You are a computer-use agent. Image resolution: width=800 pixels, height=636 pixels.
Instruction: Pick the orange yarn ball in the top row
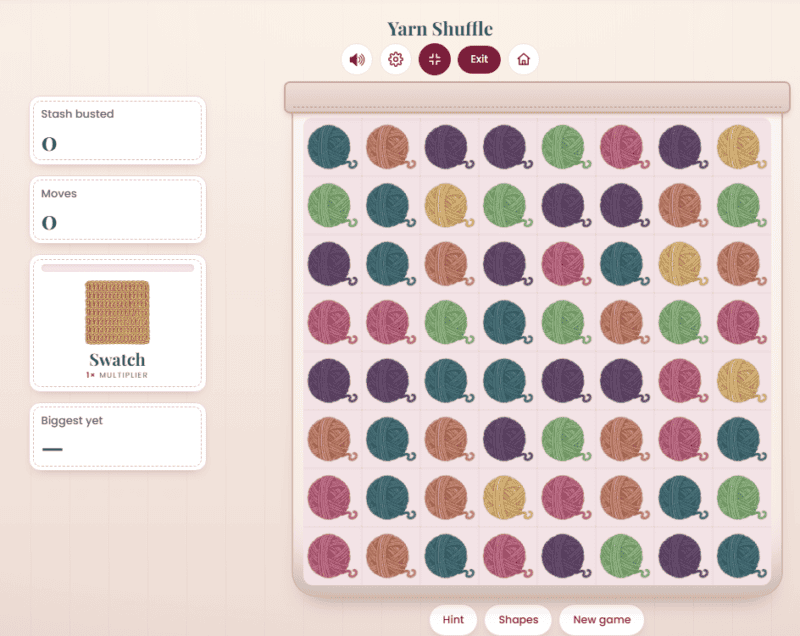[390, 147]
